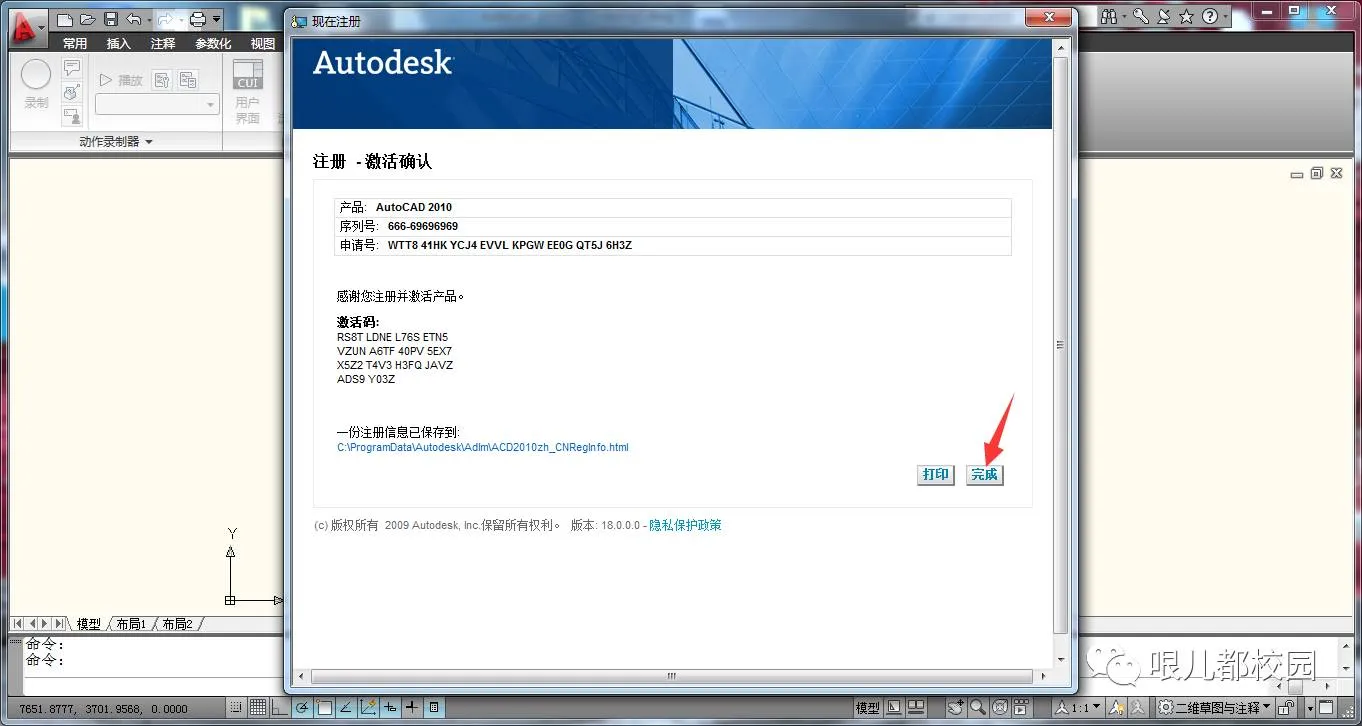
Task: Toggle Lineweight display in the status bar
Action: pyautogui.click(x=412, y=708)
